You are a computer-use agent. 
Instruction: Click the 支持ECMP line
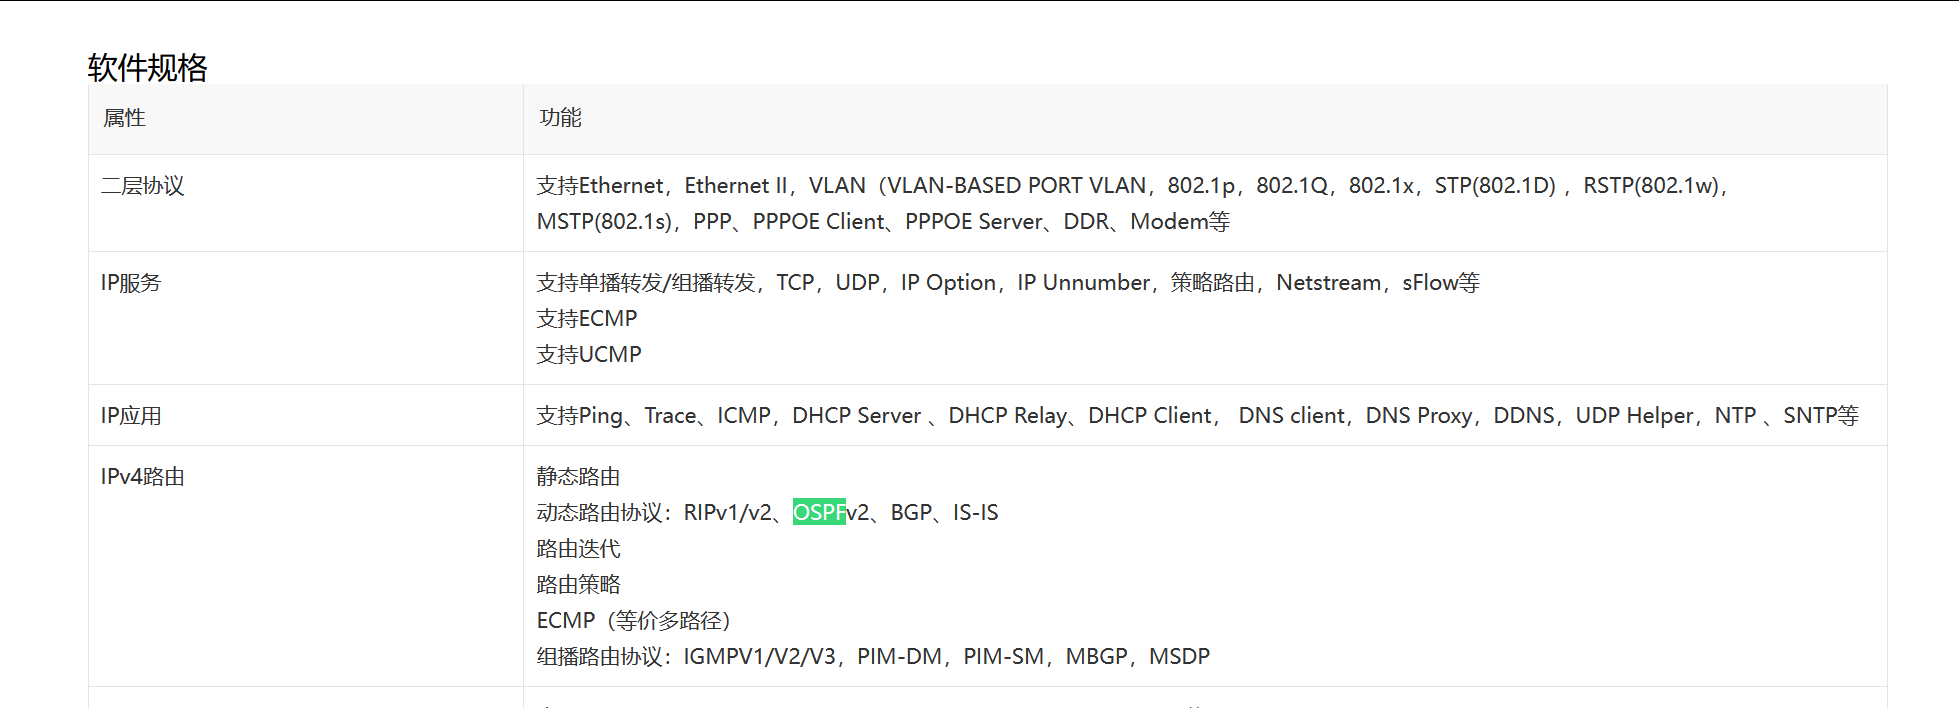click(587, 319)
